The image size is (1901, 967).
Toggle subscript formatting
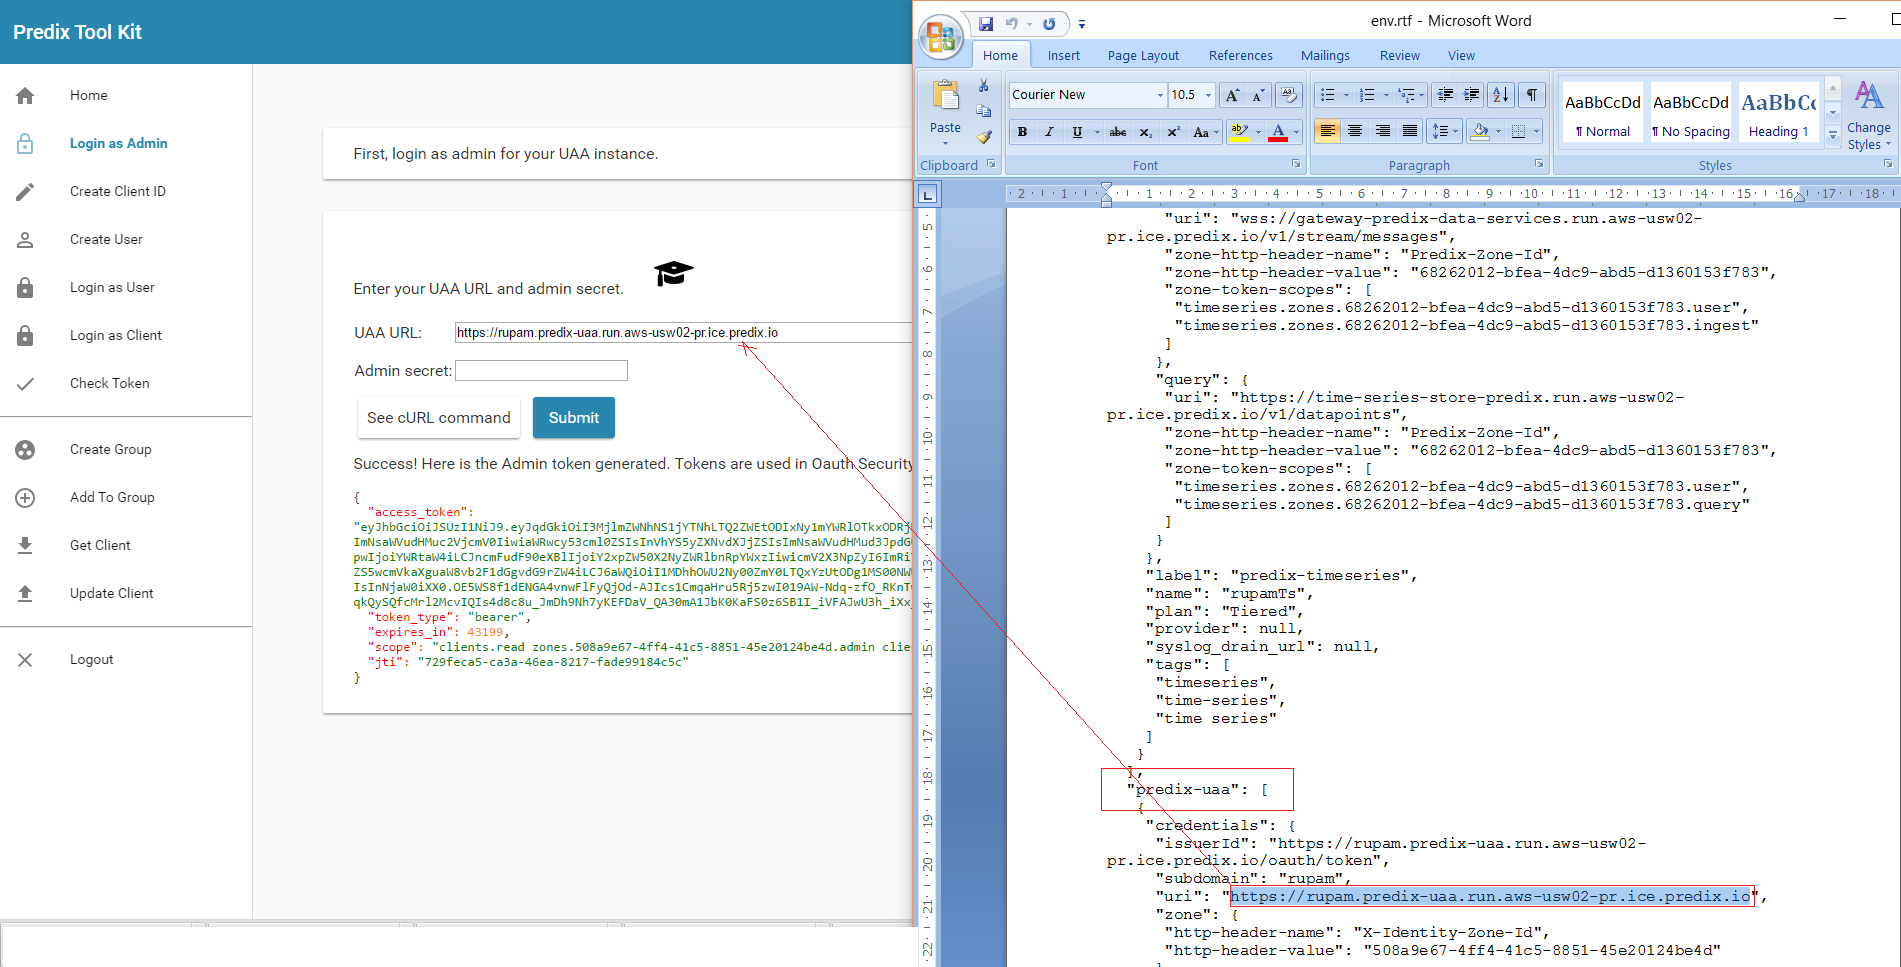[1146, 132]
